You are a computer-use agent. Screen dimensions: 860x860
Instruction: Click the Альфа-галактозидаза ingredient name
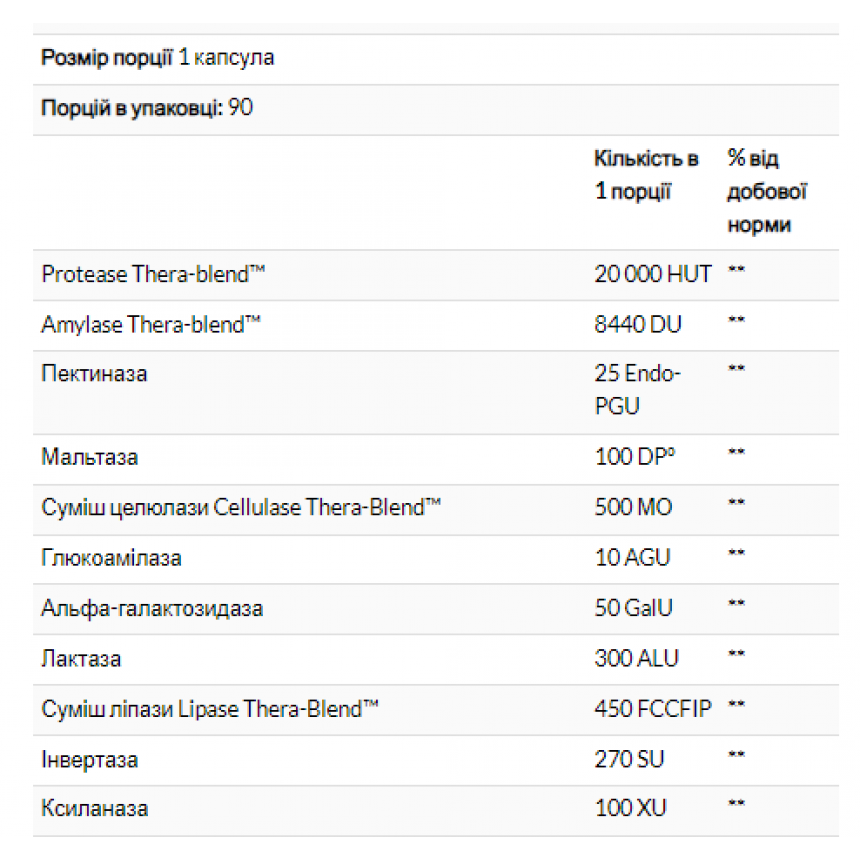click(152, 608)
